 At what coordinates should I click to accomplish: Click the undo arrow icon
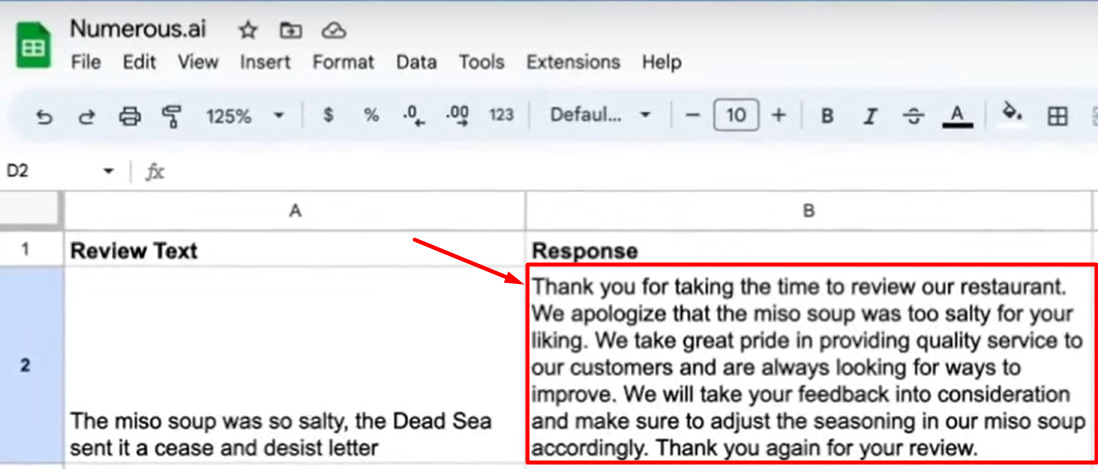(x=44, y=116)
